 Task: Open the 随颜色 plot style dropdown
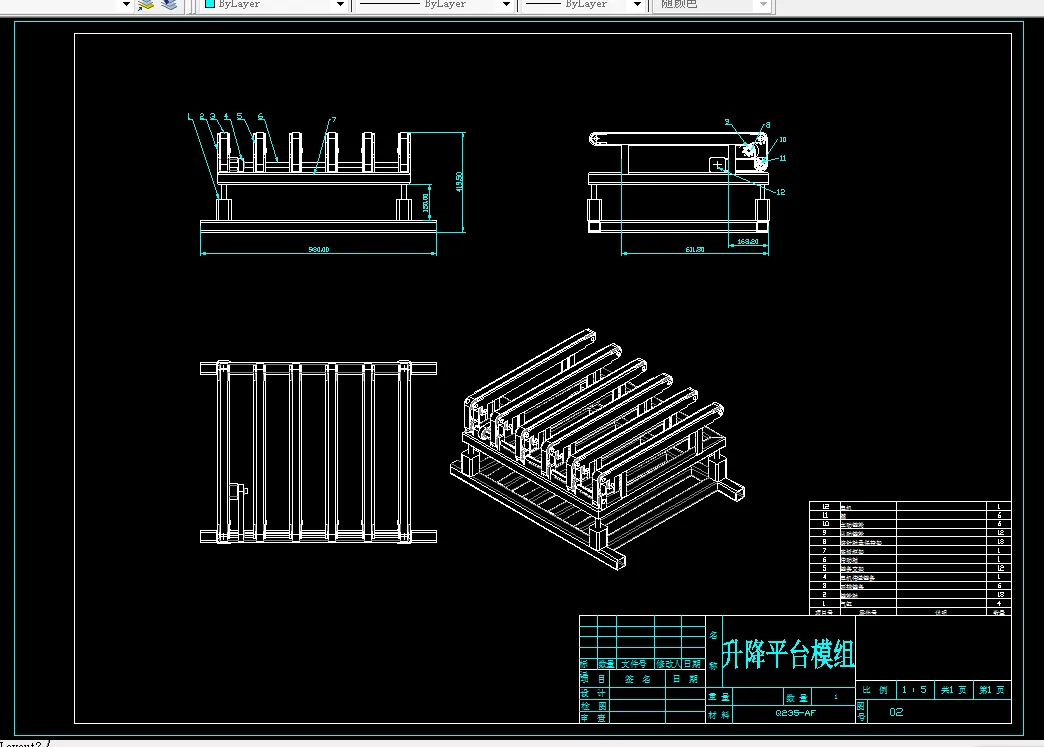763,5
